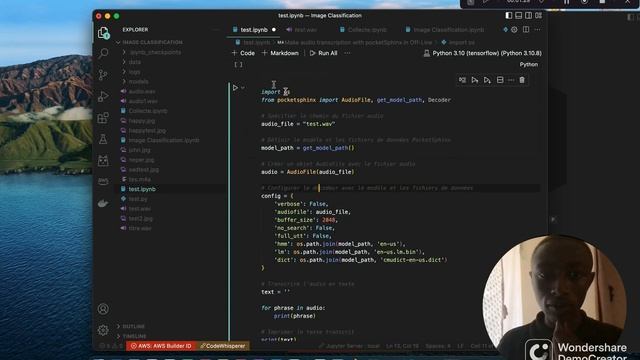Viewport: 640px width, 360px height.
Task: Open the AWS toolkit panel
Action: tap(103, 181)
